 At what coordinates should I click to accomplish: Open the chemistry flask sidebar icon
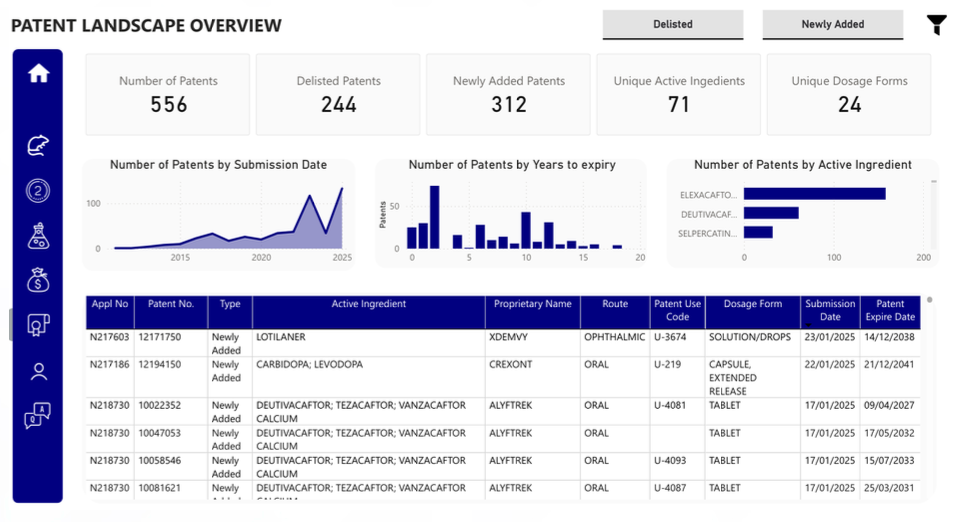tap(38, 236)
